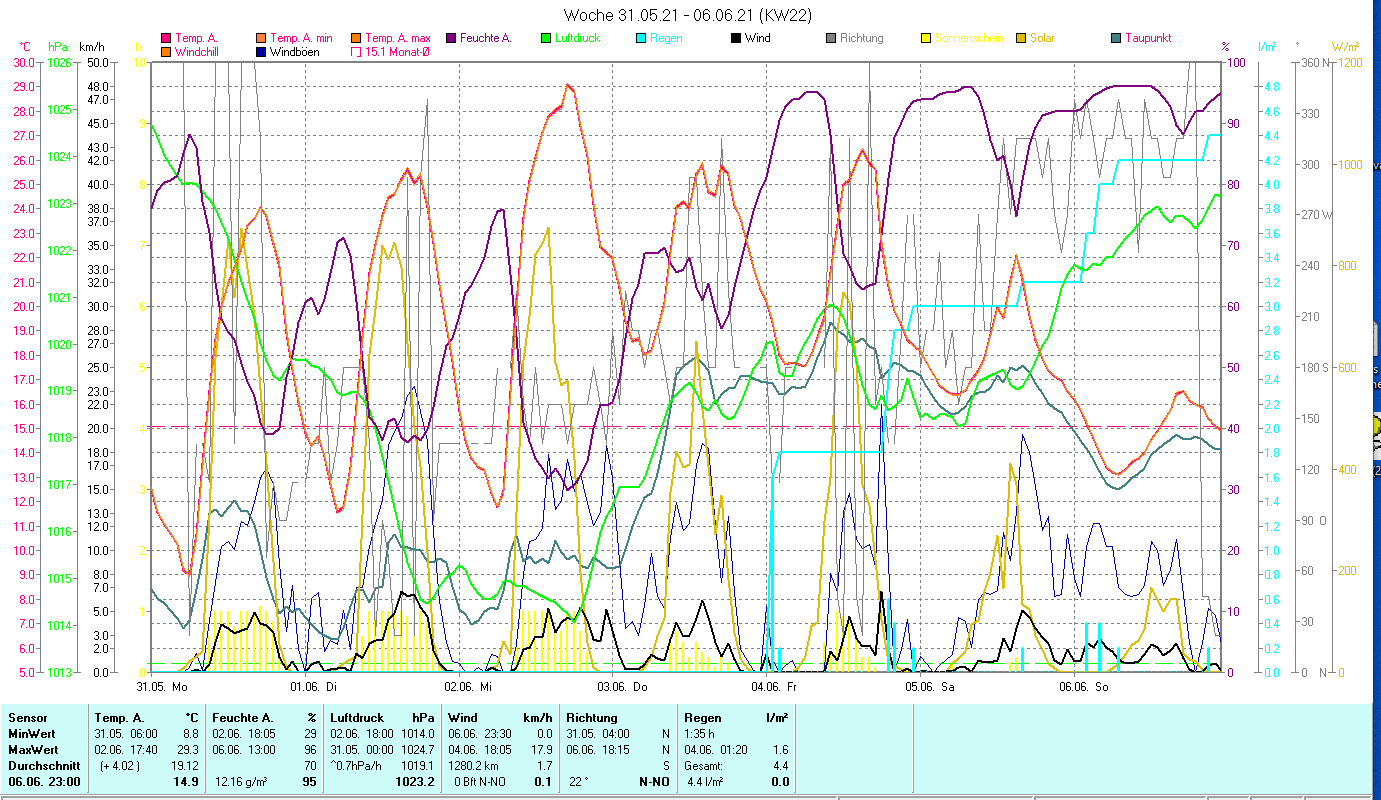The image size is (1381, 800).
Task: Click the 'Durchschnitt' row label
Action: pyautogui.click(x=42, y=766)
